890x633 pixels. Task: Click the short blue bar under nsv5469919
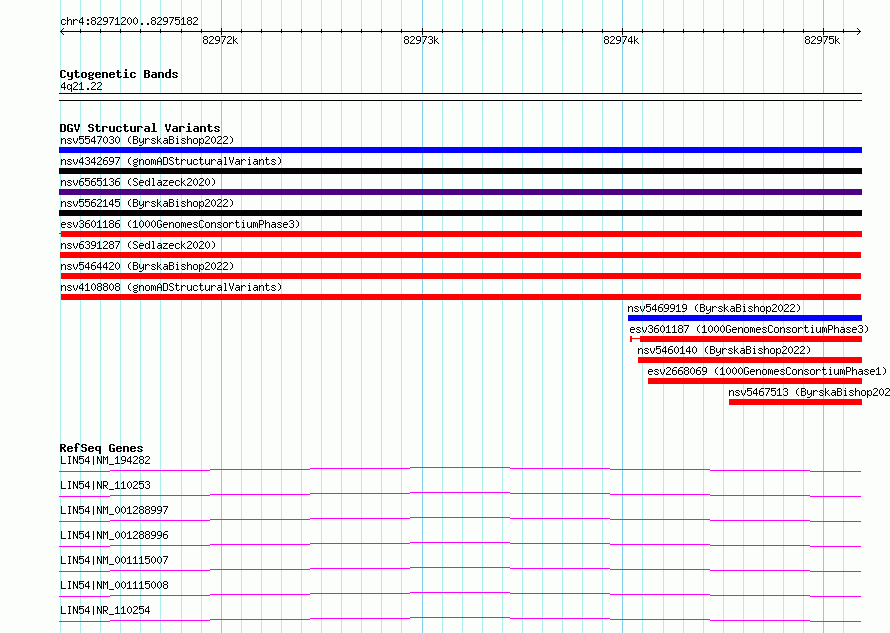coord(745,318)
